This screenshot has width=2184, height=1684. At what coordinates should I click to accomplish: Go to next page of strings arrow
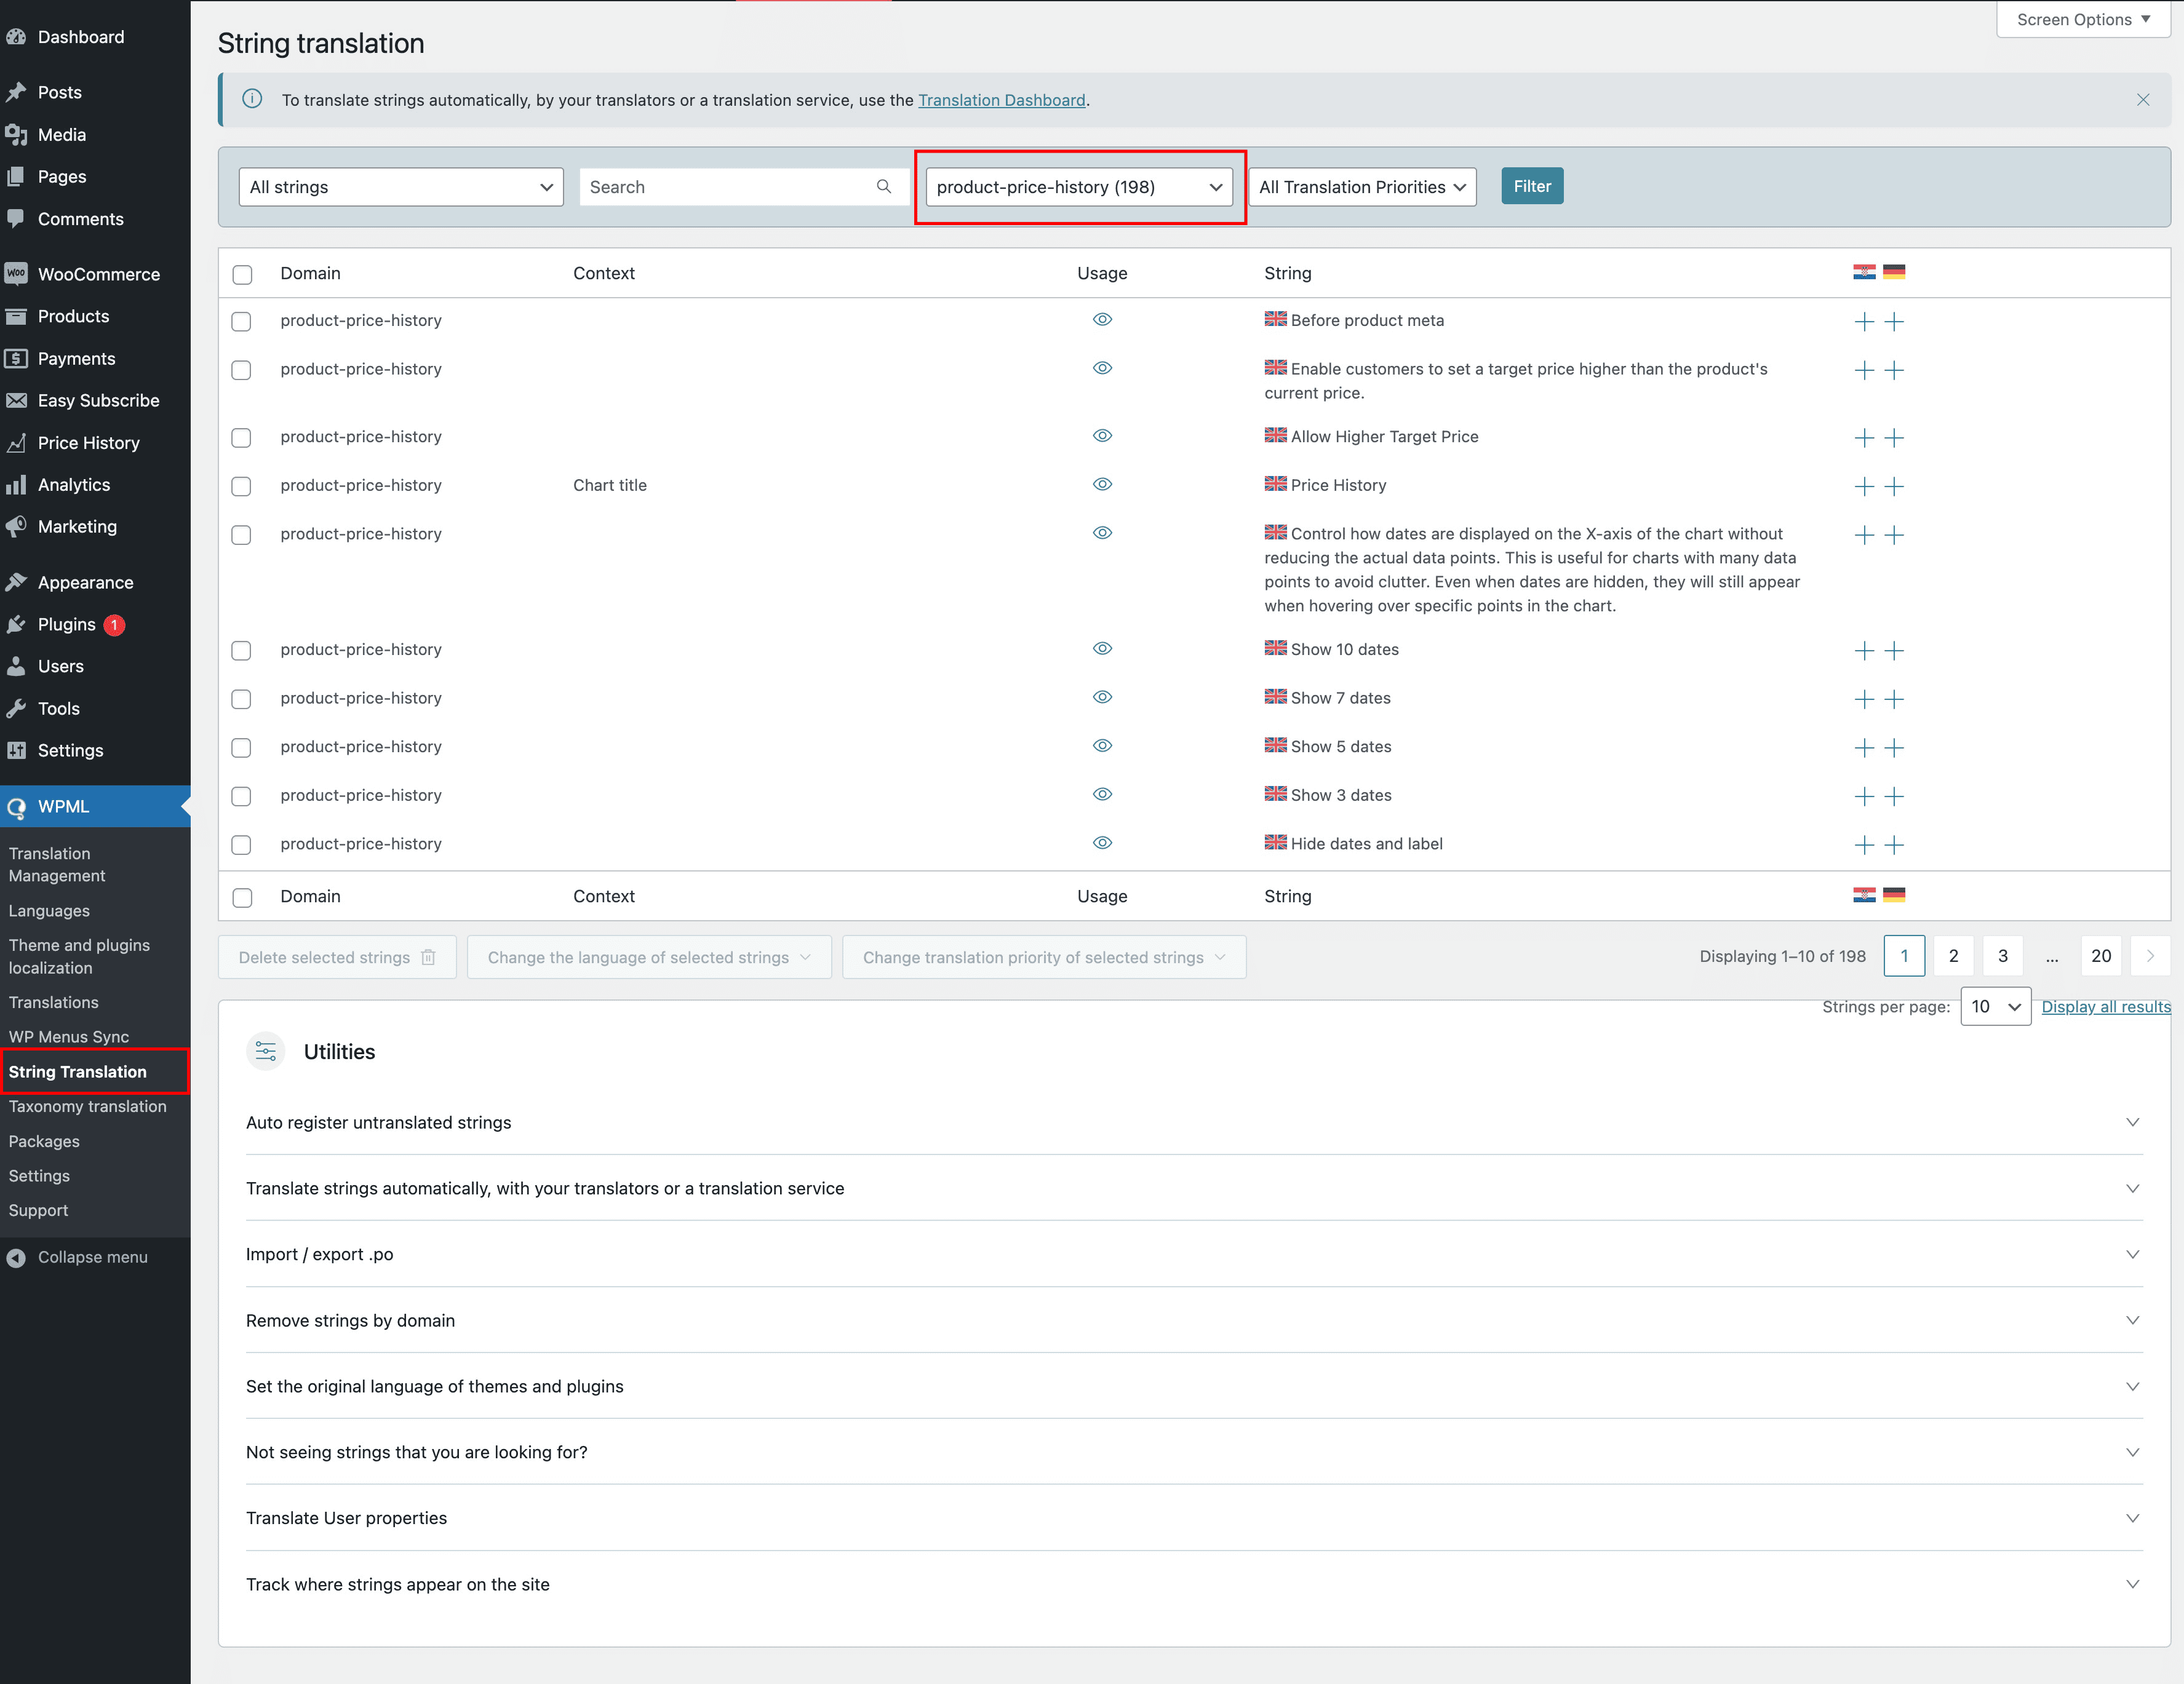(2149, 956)
